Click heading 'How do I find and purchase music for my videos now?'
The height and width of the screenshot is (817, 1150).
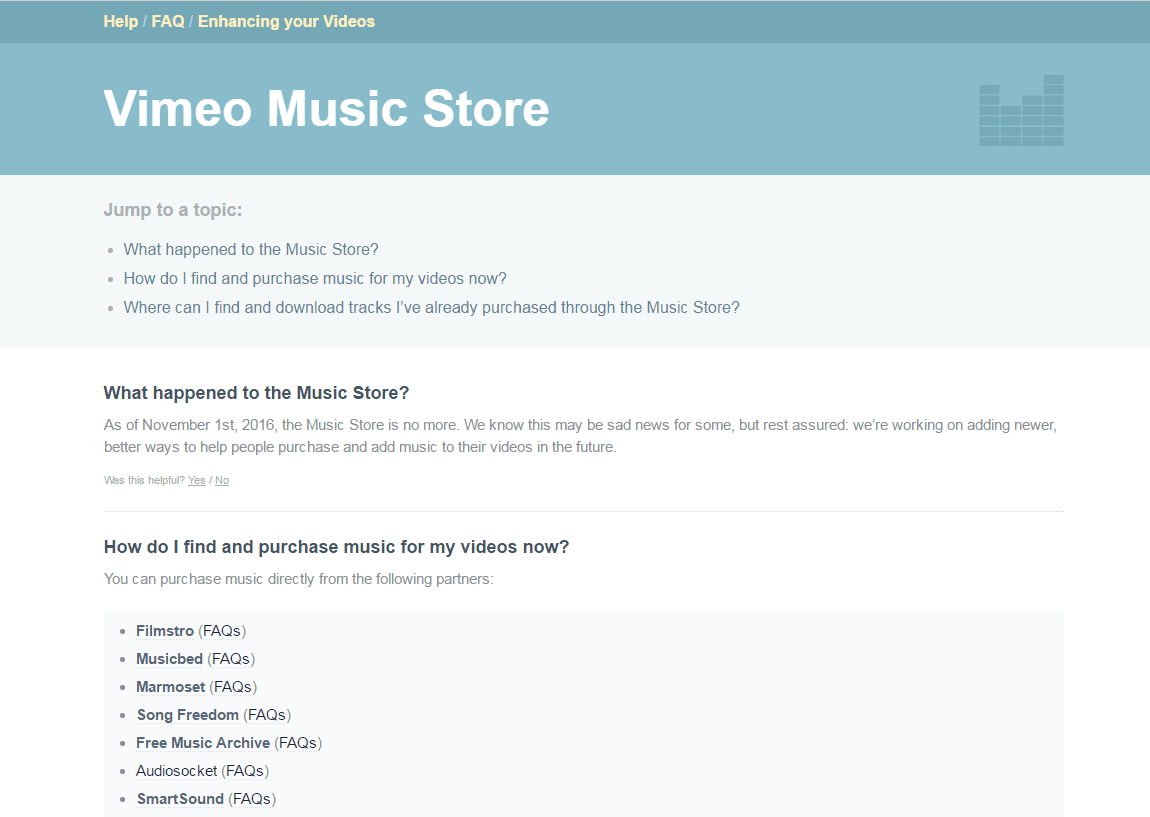tap(337, 547)
